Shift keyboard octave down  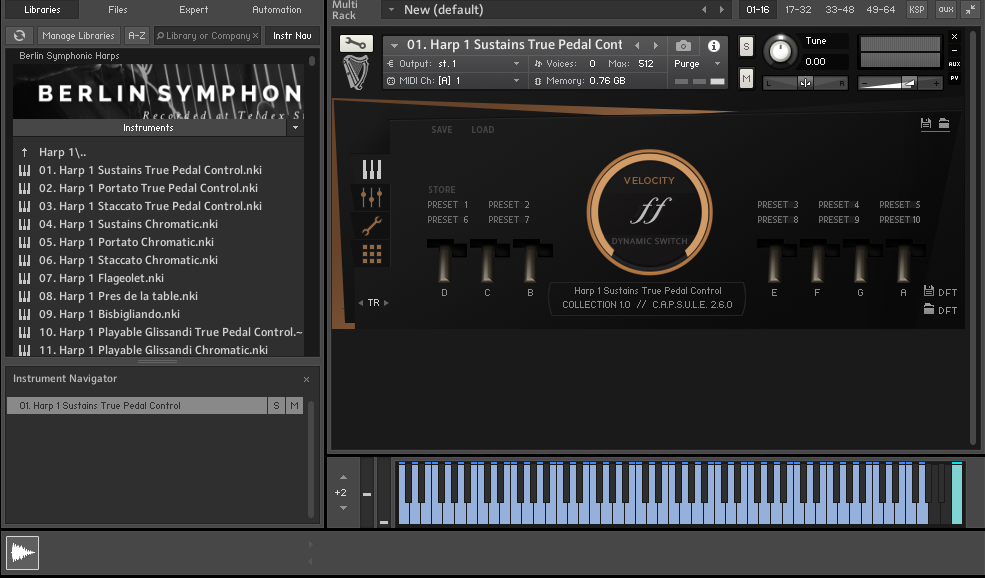(x=343, y=508)
